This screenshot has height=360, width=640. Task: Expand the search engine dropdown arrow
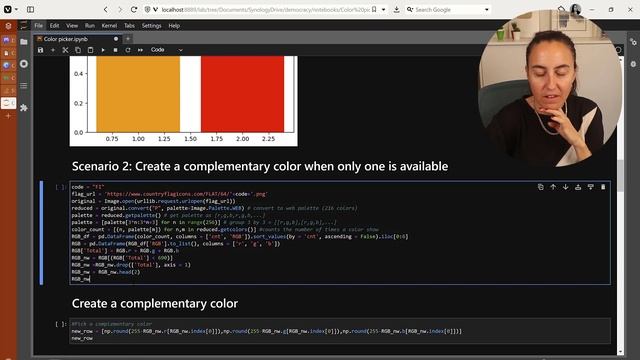(x=487, y=9)
